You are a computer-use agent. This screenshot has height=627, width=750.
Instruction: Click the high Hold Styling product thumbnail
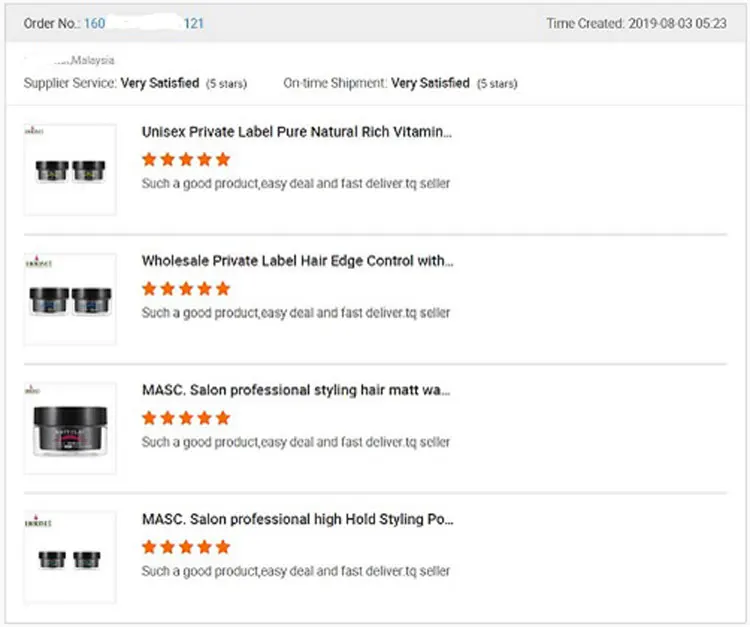[70, 557]
